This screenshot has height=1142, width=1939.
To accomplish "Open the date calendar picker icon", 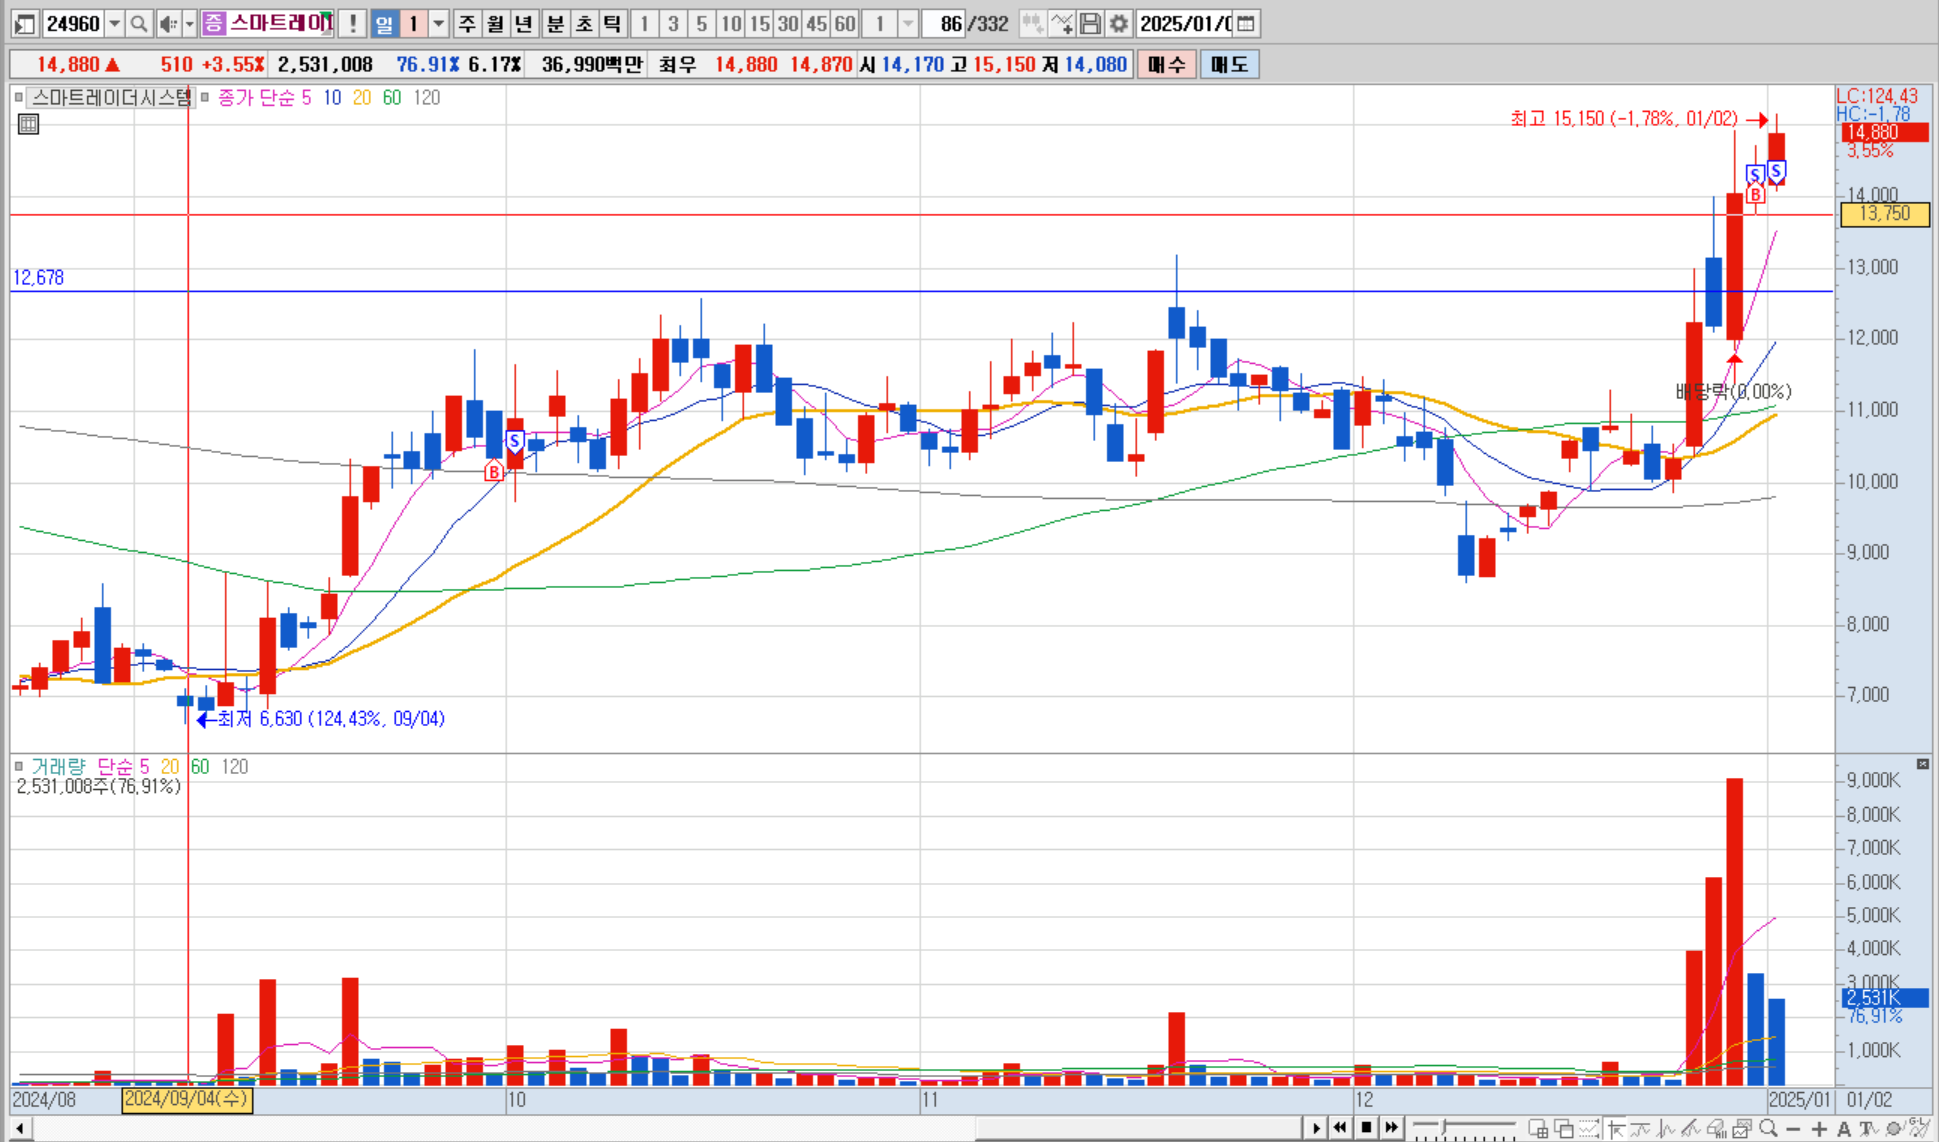I will pyautogui.click(x=1246, y=23).
